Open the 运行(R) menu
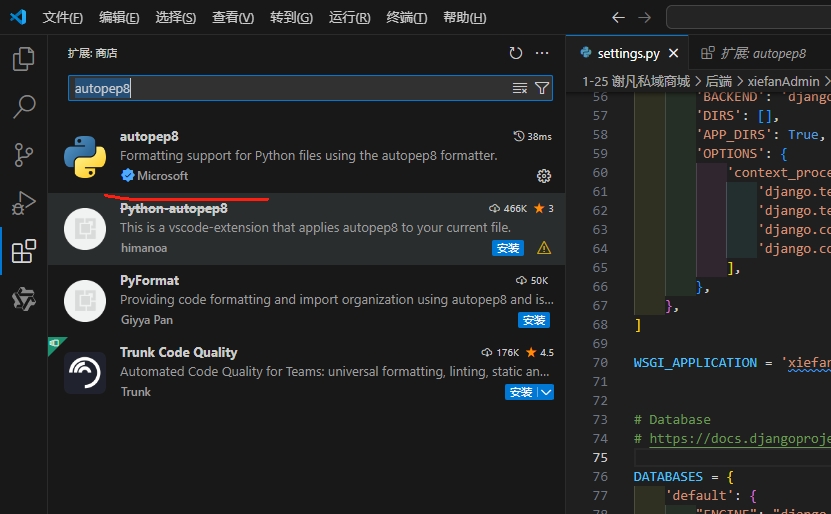 (349, 17)
